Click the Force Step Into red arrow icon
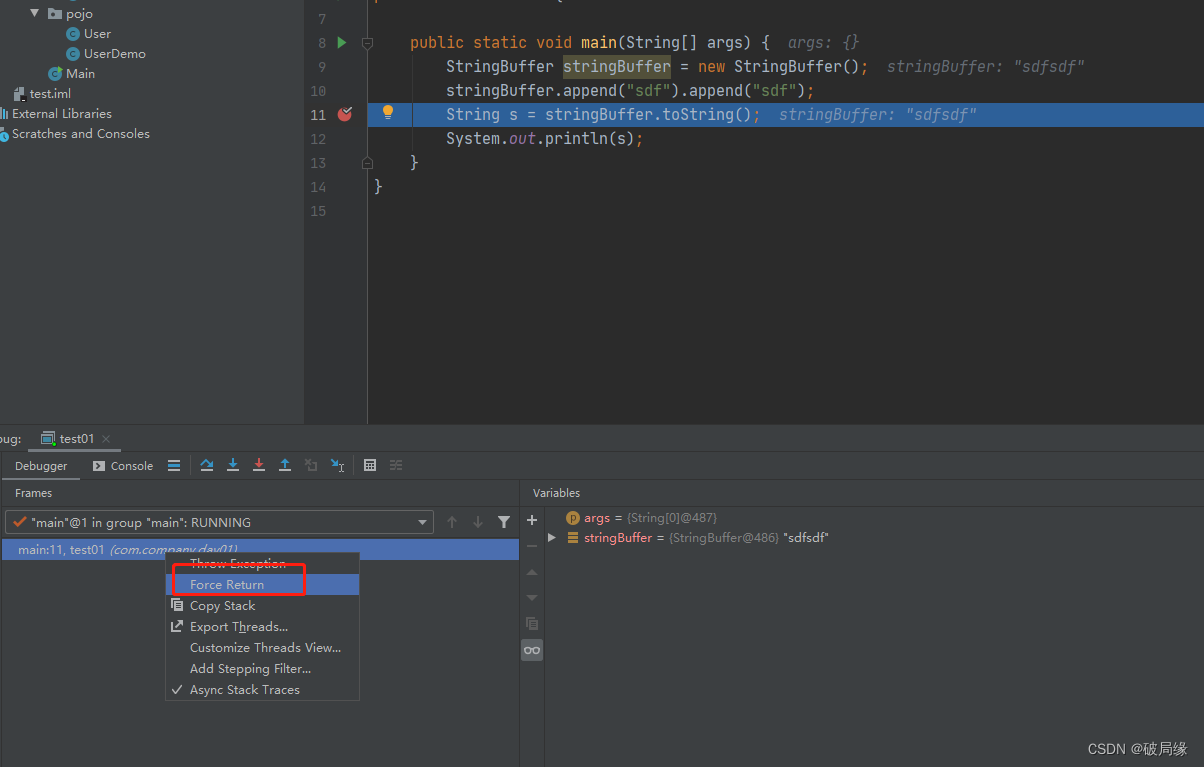The height and width of the screenshot is (767, 1204). coord(259,466)
